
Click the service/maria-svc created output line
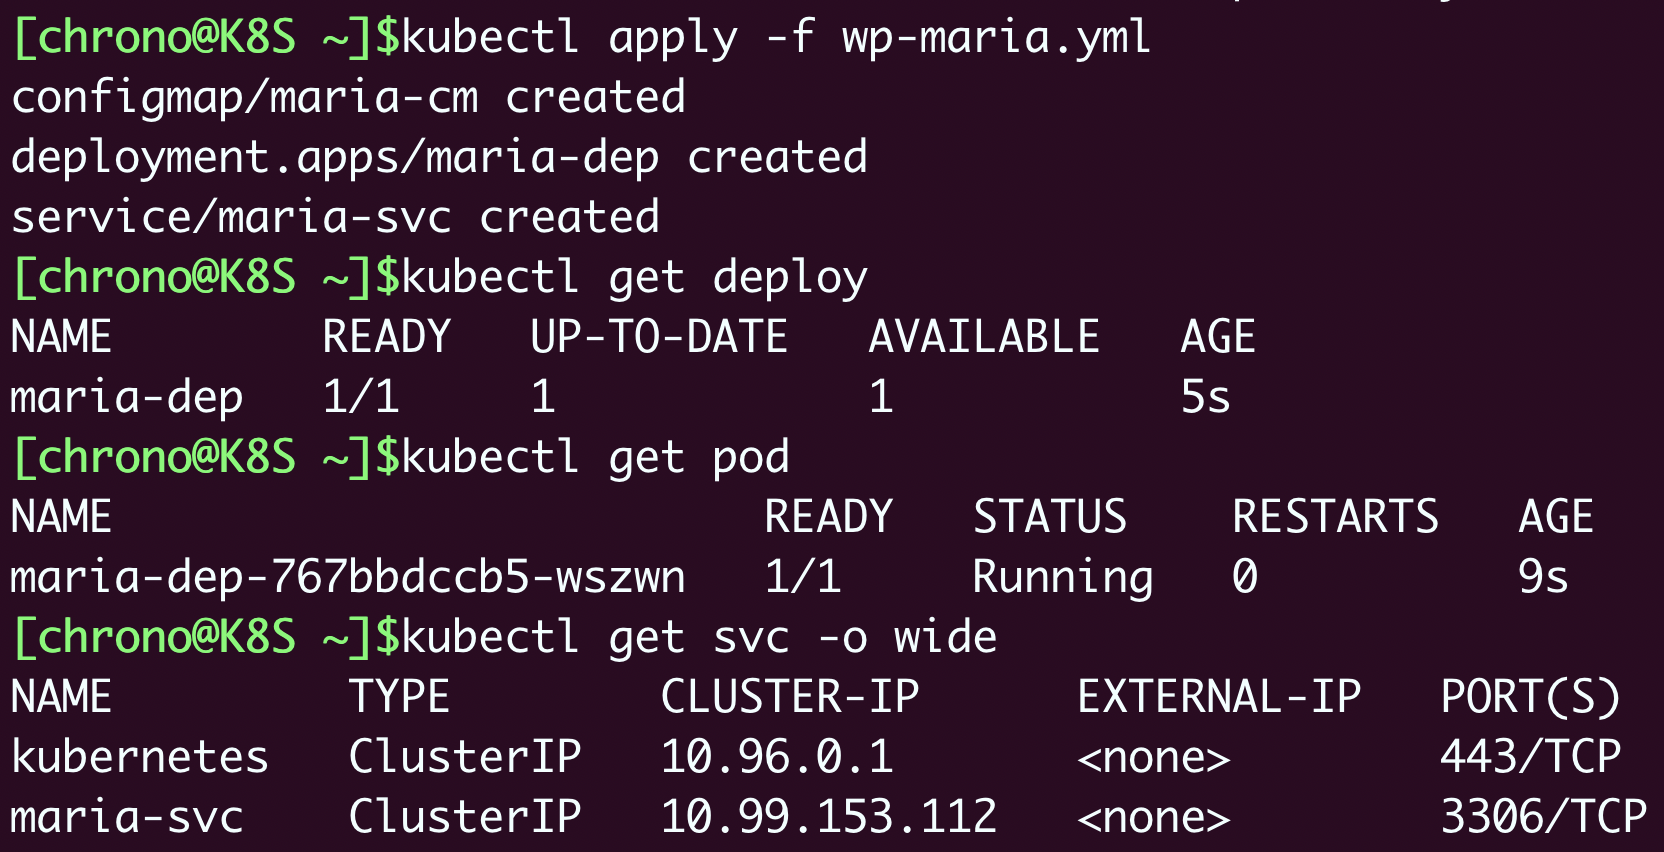pyautogui.click(x=335, y=218)
